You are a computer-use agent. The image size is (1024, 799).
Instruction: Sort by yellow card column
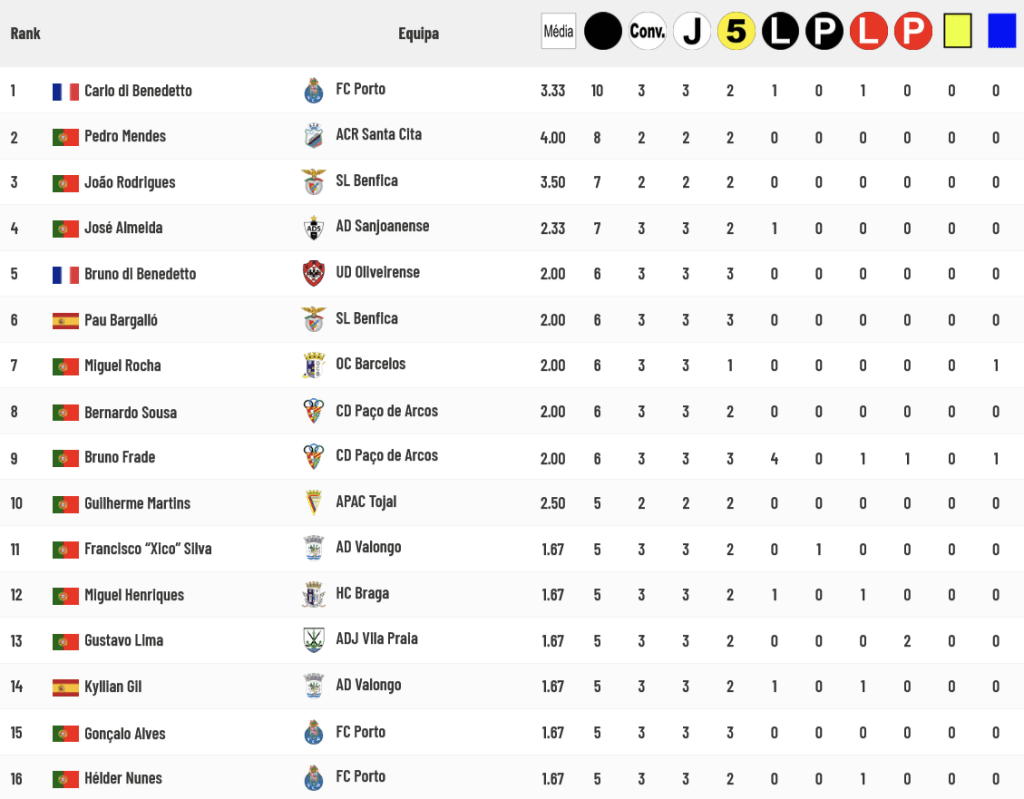click(957, 31)
